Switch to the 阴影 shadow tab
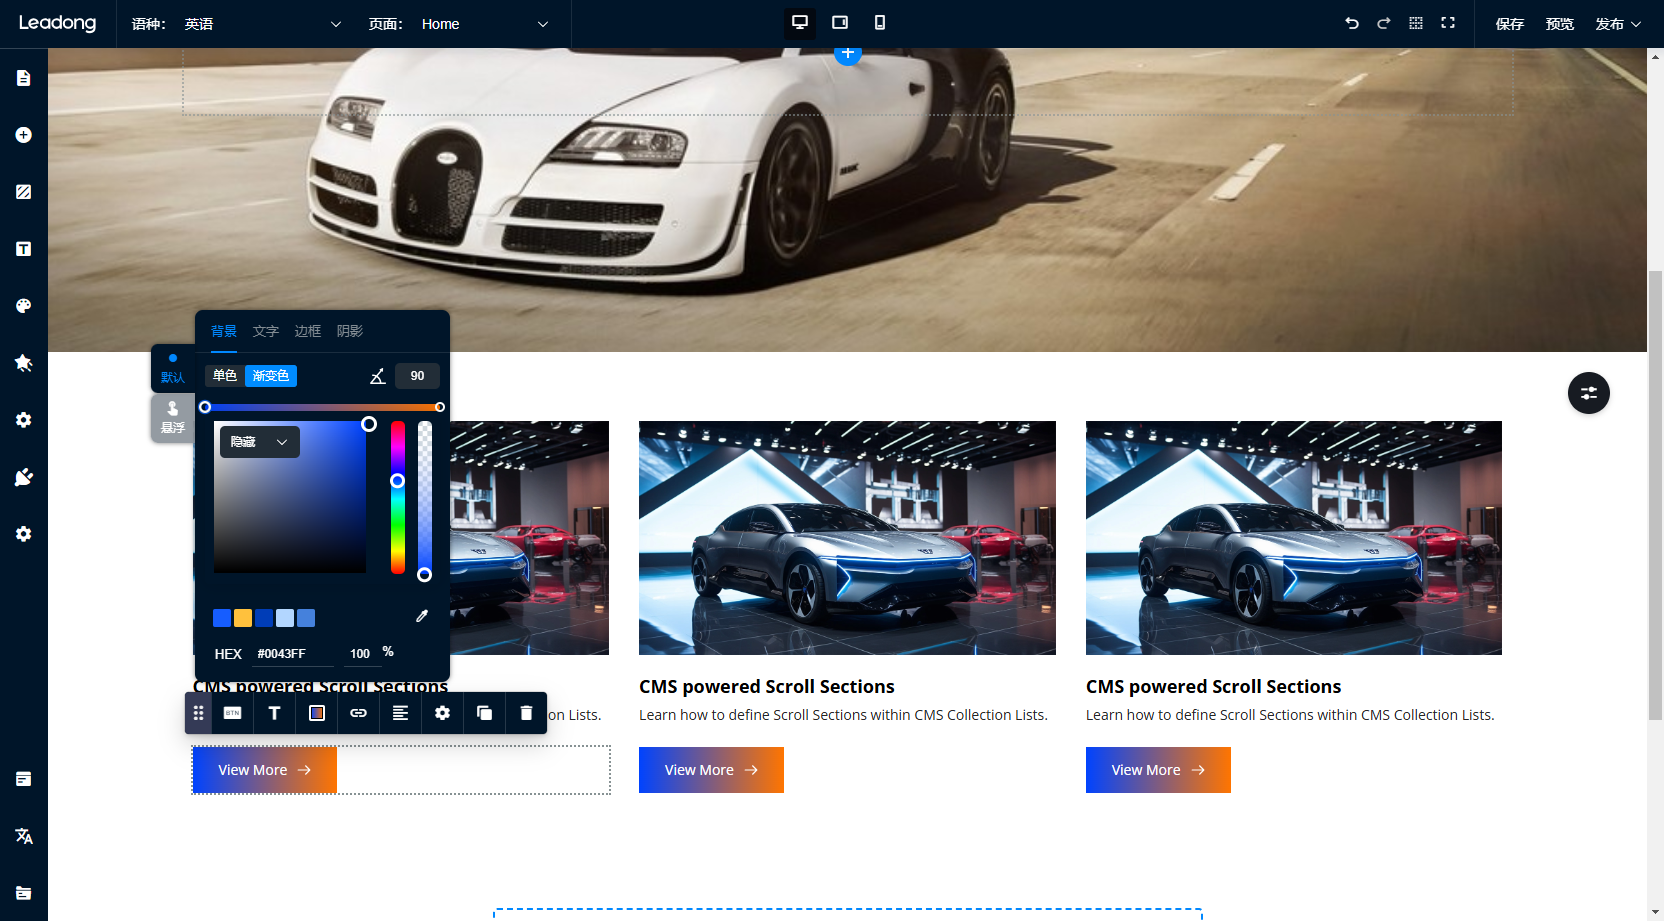 click(350, 331)
